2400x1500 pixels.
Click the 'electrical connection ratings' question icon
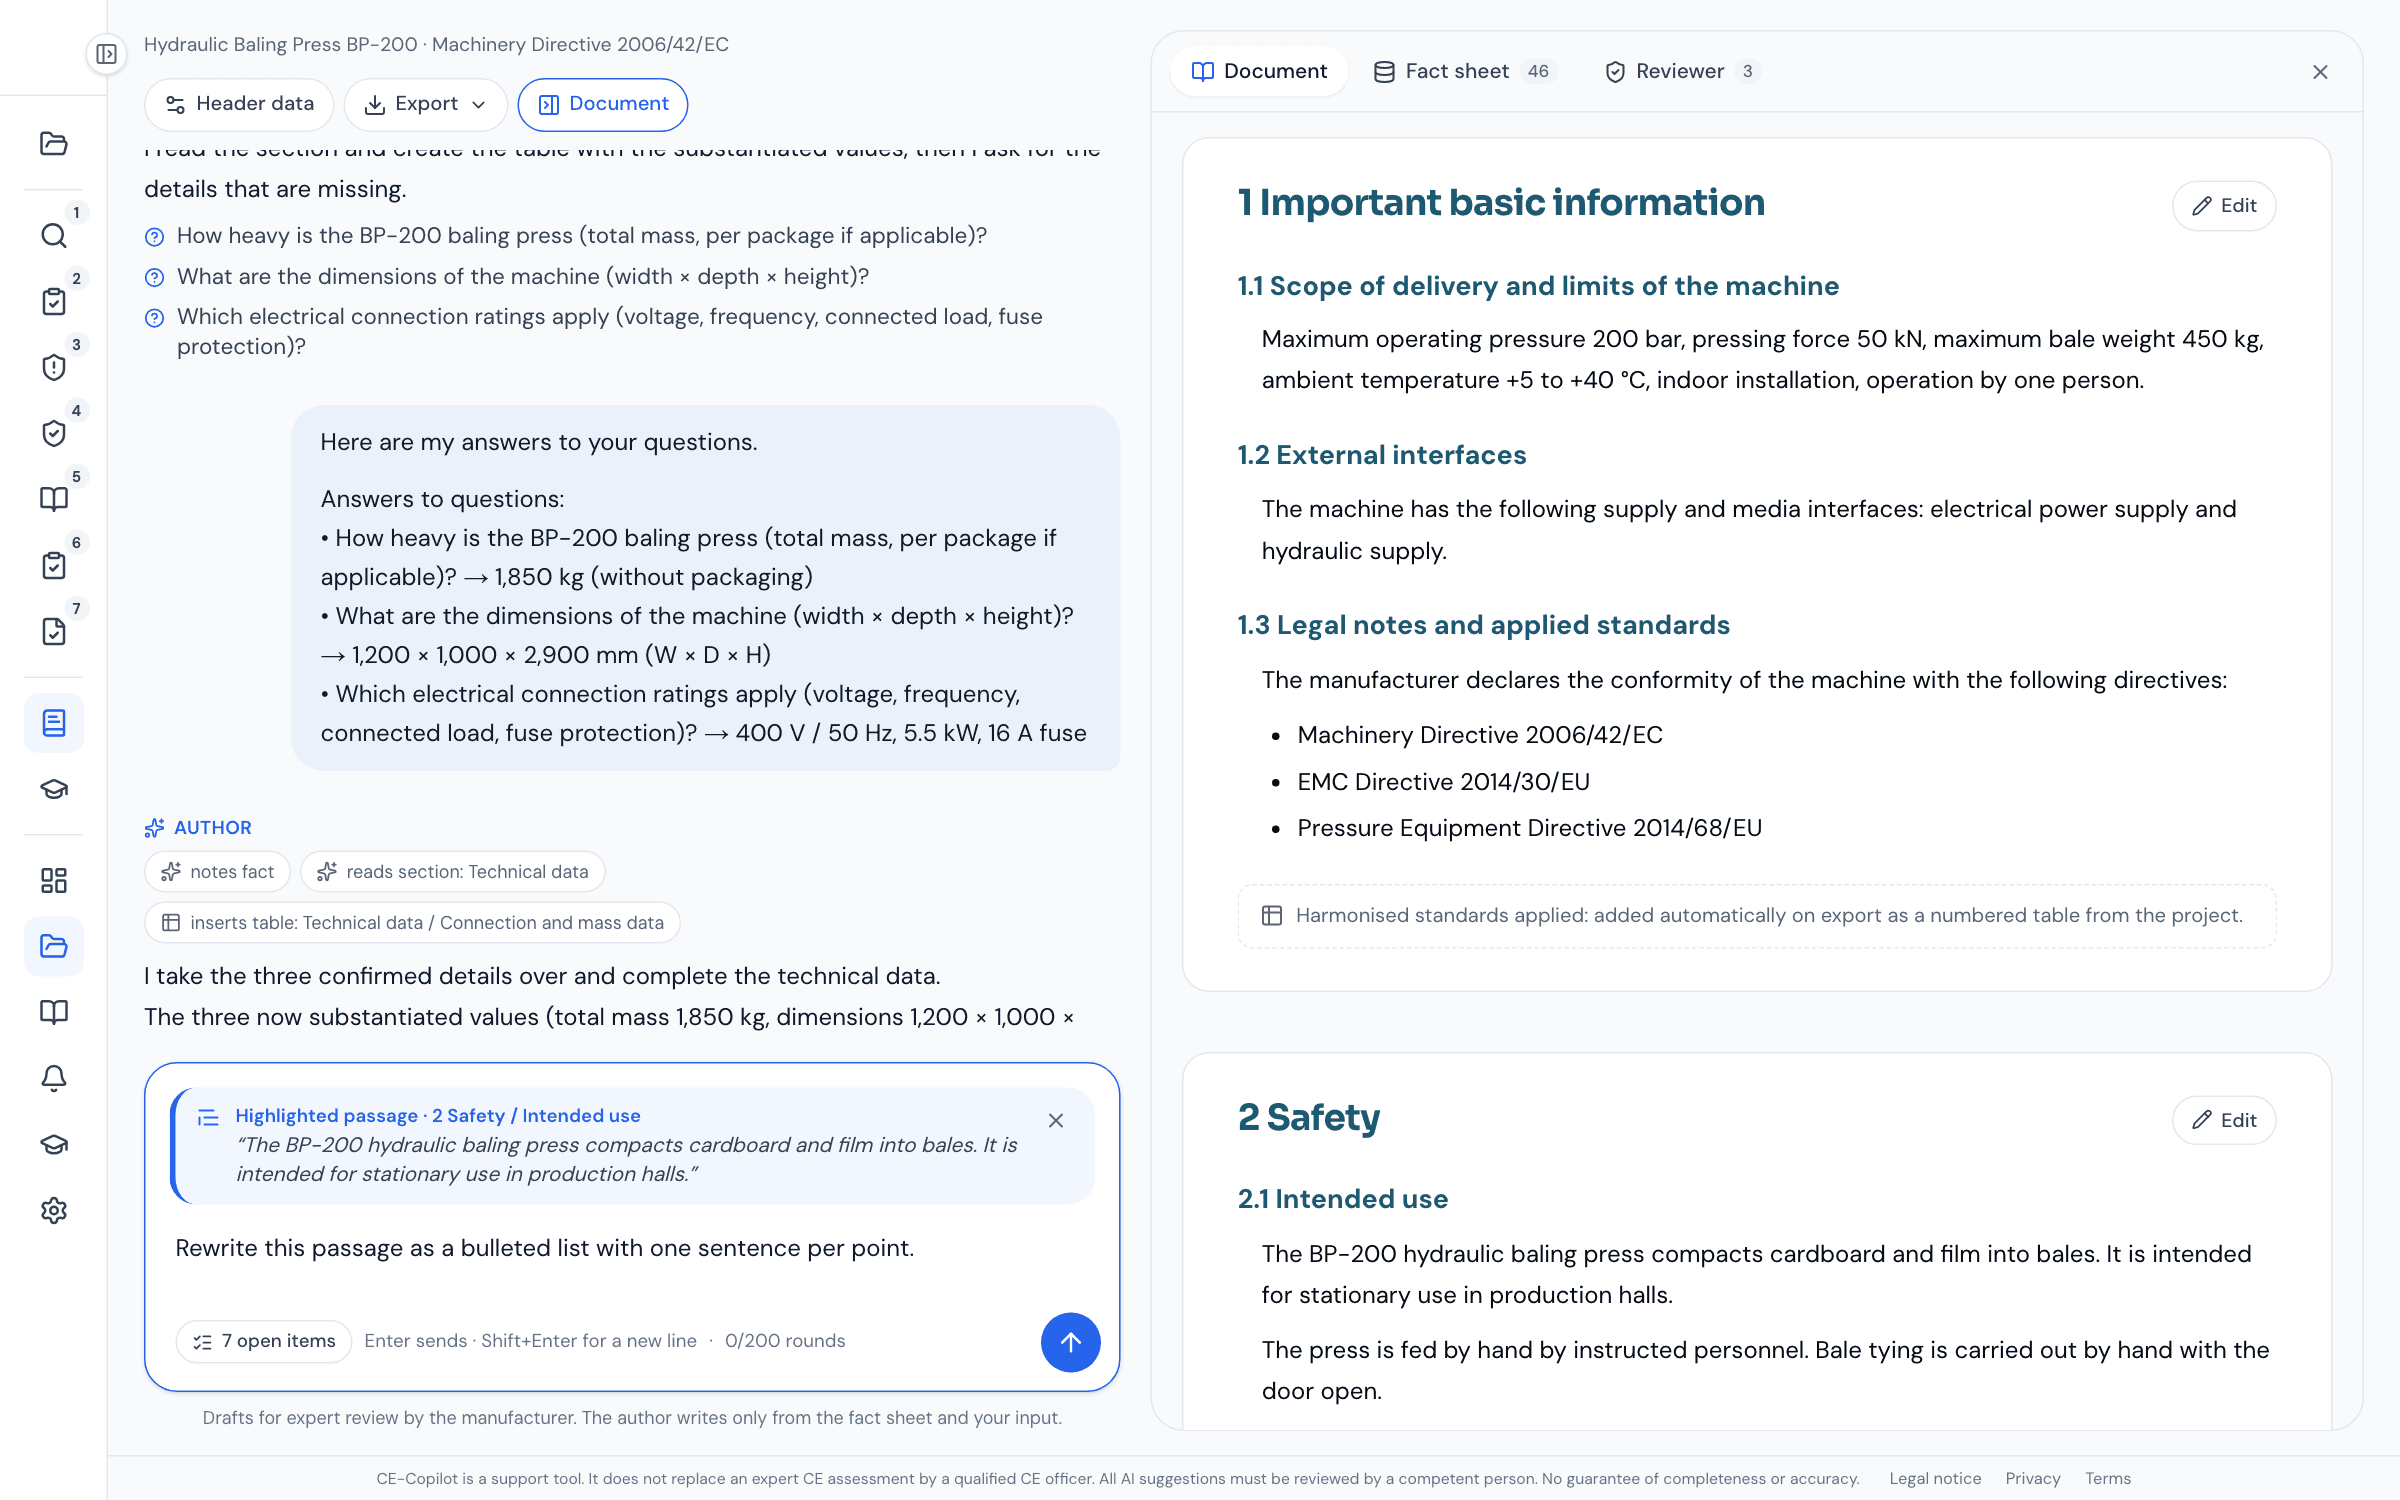154,318
